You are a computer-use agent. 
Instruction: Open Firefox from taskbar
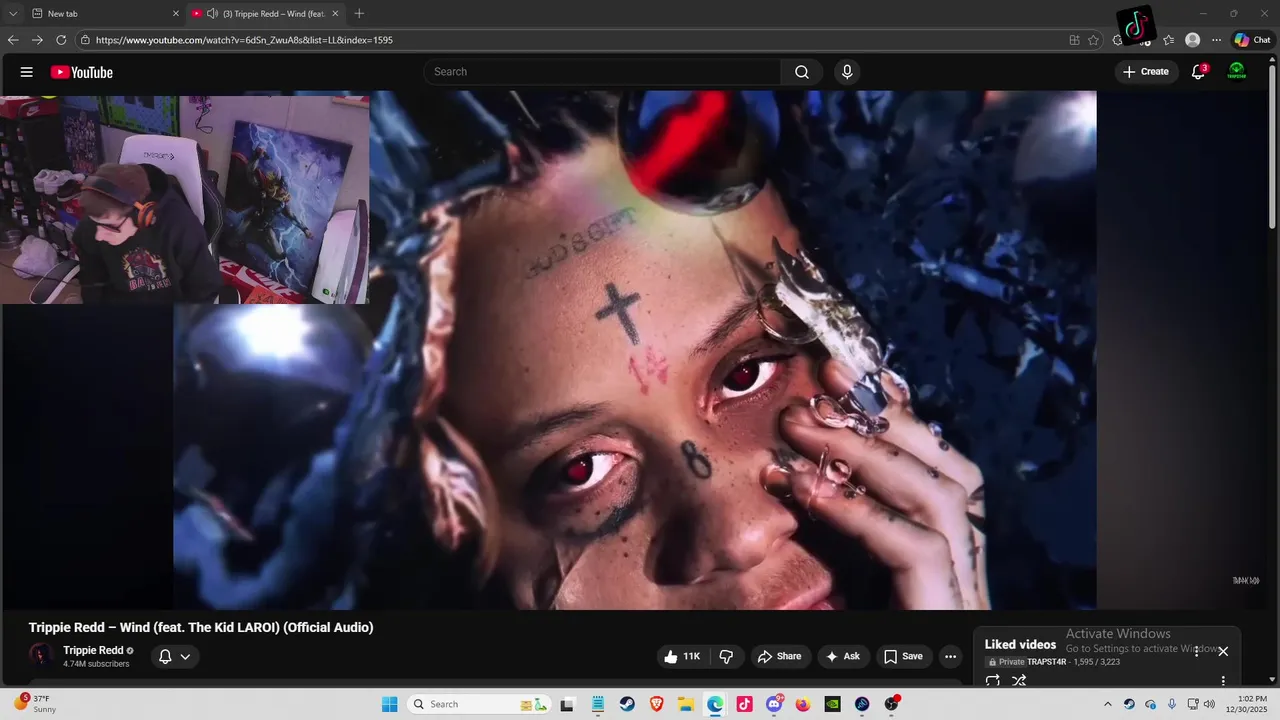tap(803, 704)
